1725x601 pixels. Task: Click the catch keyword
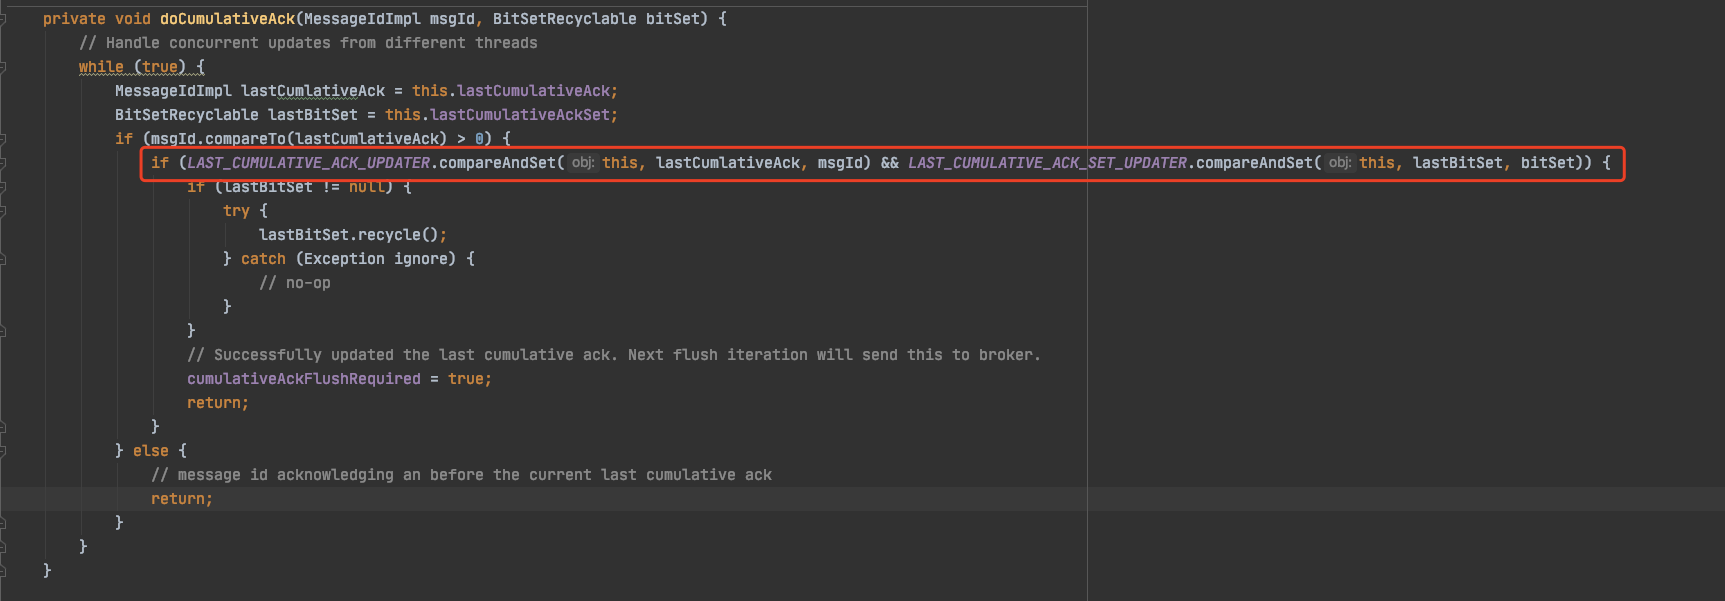pos(263,259)
